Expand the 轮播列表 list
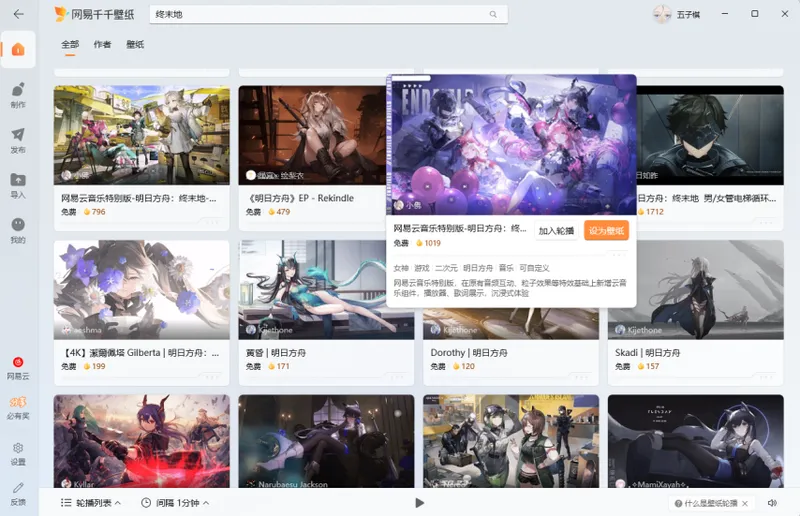This screenshot has height=516, width=800. tap(91, 503)
